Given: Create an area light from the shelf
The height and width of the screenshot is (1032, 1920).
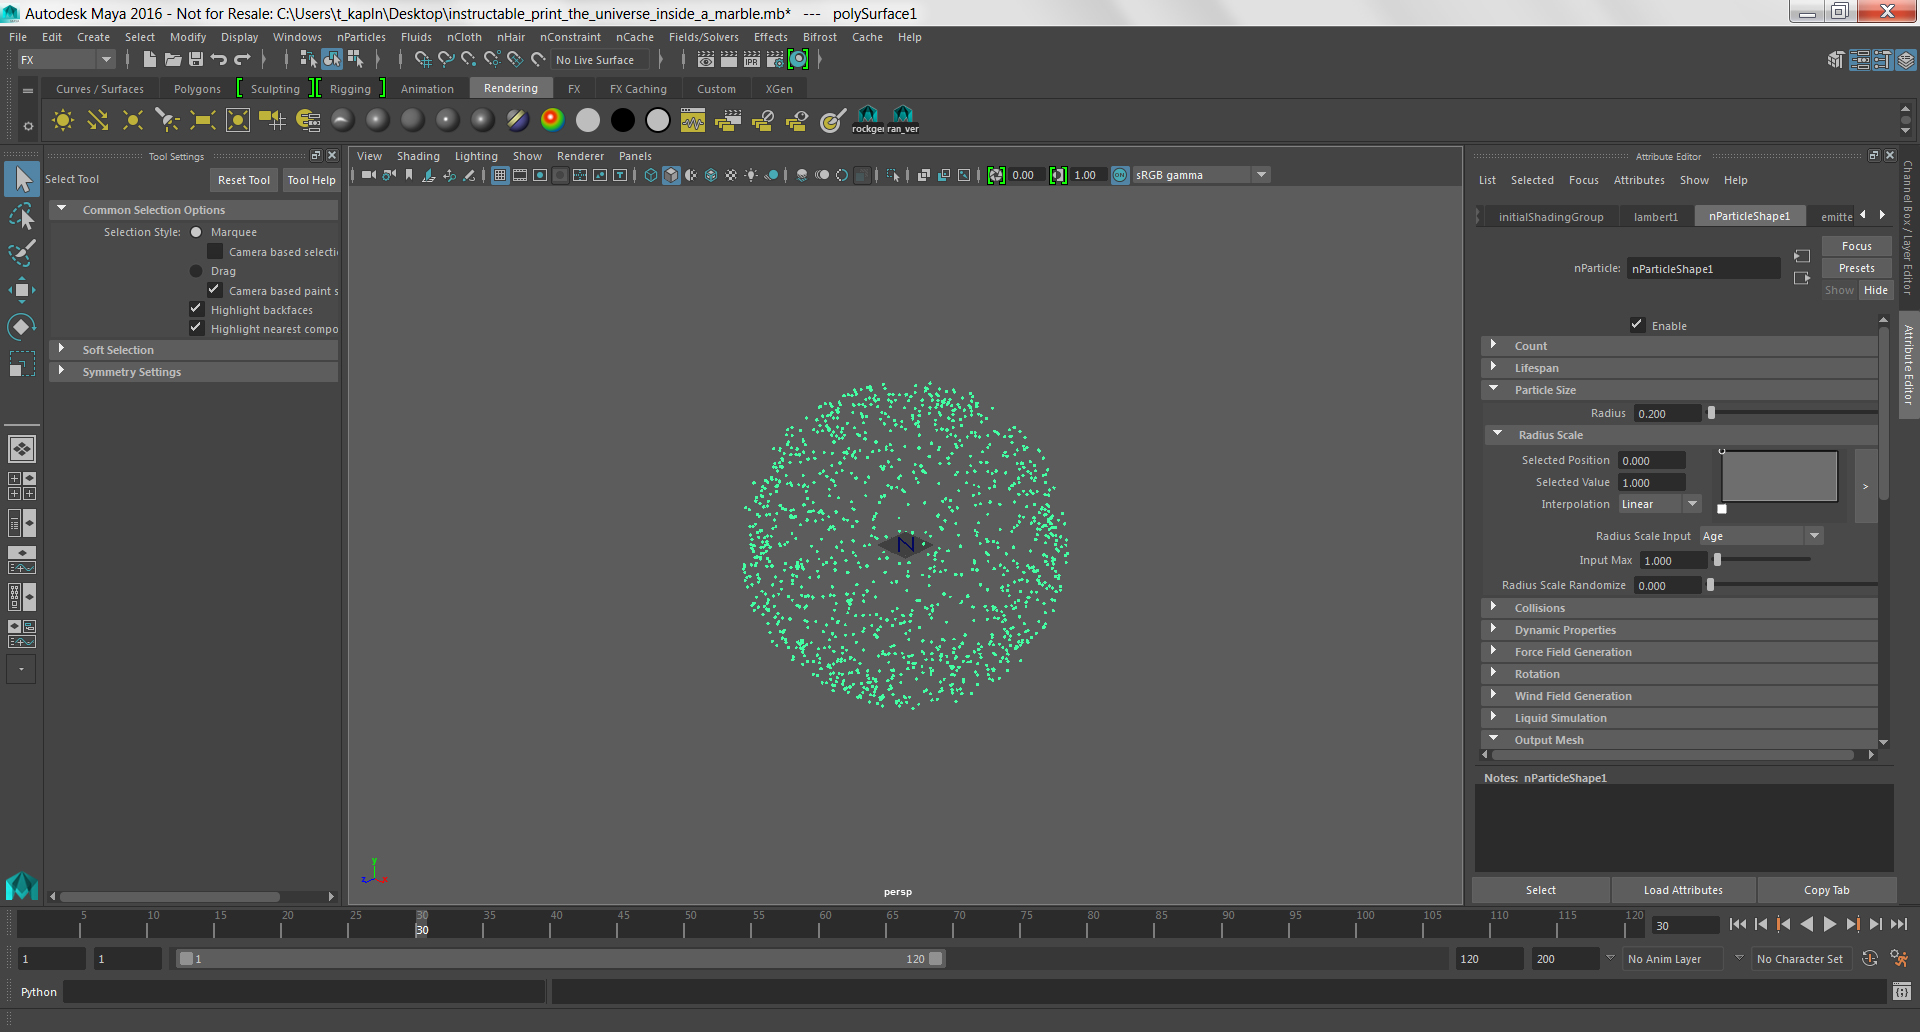Looking at the screenshot, I should tap(203, 121).
